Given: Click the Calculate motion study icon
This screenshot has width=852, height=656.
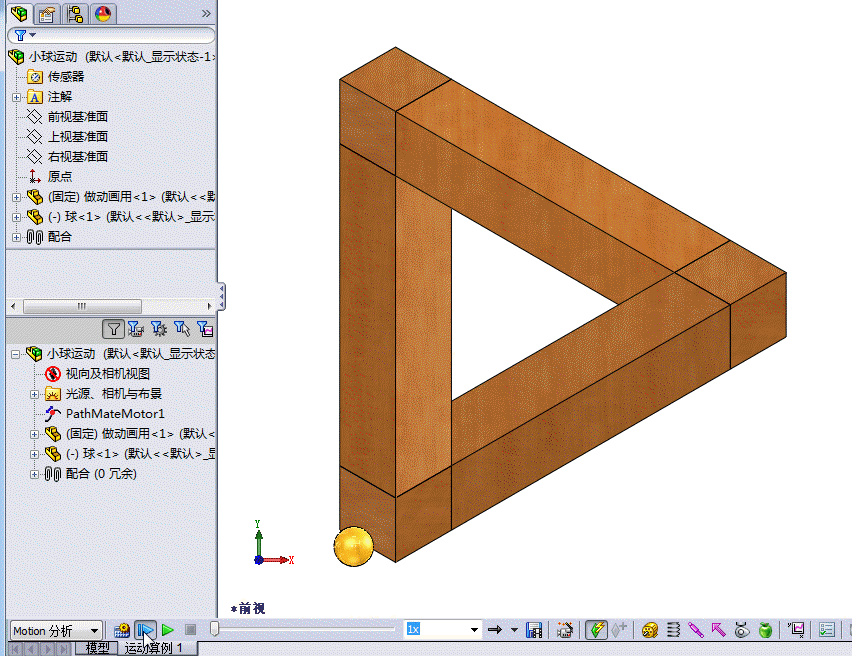Looking at the screenshot, I should click(x=122, y=630).
